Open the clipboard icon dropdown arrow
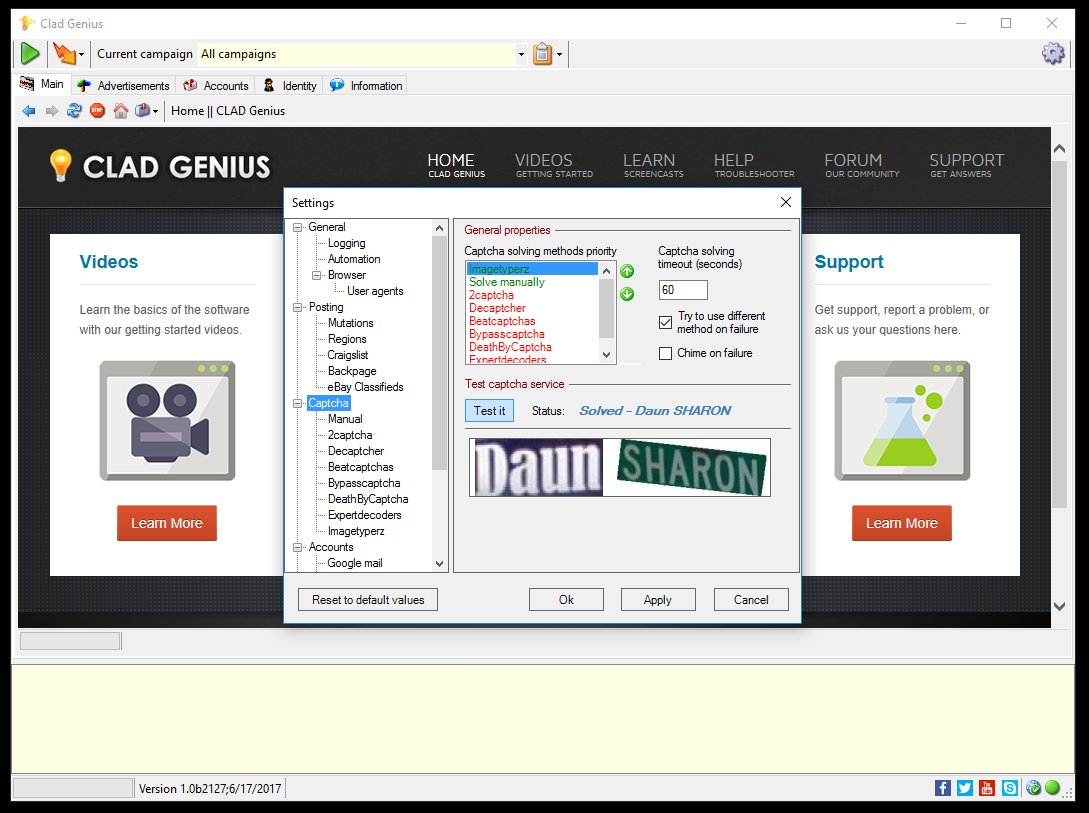The width and height of the screenshot is (1089, 813). click(559, 54)
